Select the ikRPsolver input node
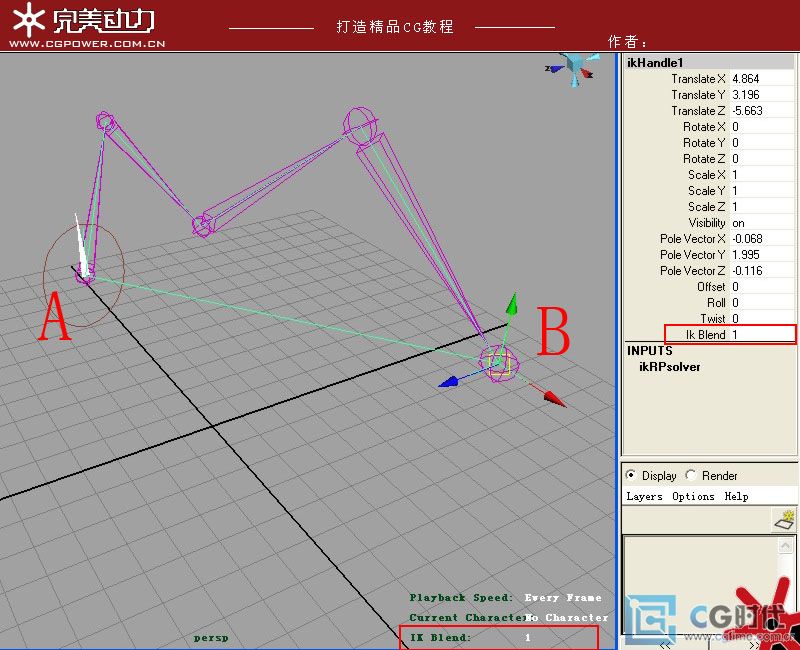The width and height of the screenshot is (800, 650). click(x=669, y=366)
